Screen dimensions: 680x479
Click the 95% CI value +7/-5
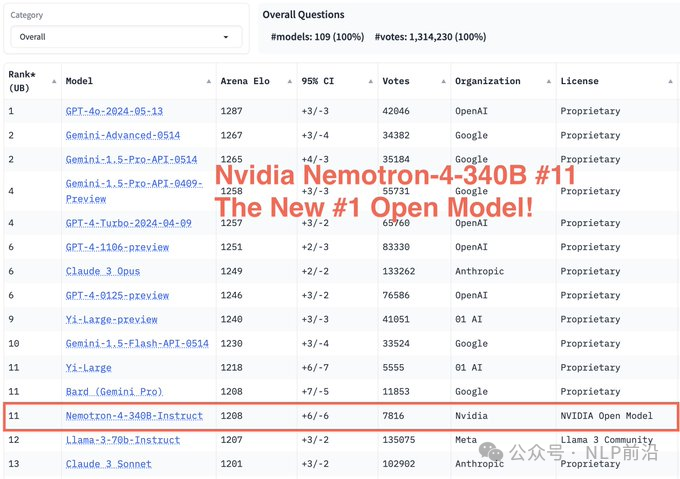[x=315, y=392]
